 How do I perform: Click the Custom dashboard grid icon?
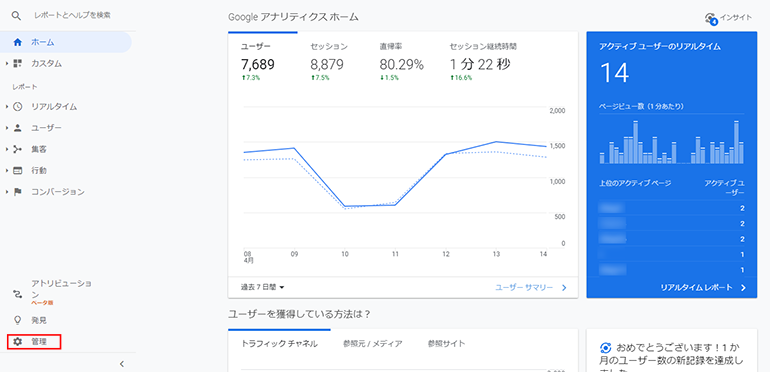point(18,63)
